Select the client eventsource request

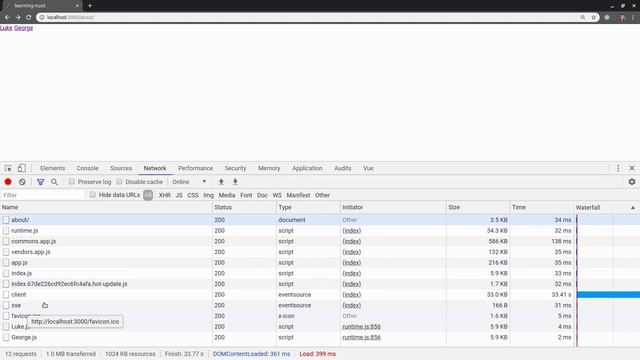pos(320,294)
